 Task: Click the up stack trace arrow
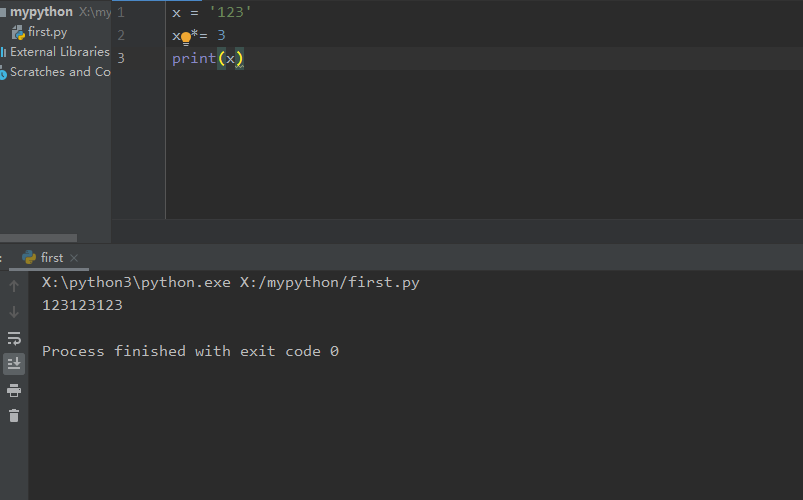click(14, 286)
